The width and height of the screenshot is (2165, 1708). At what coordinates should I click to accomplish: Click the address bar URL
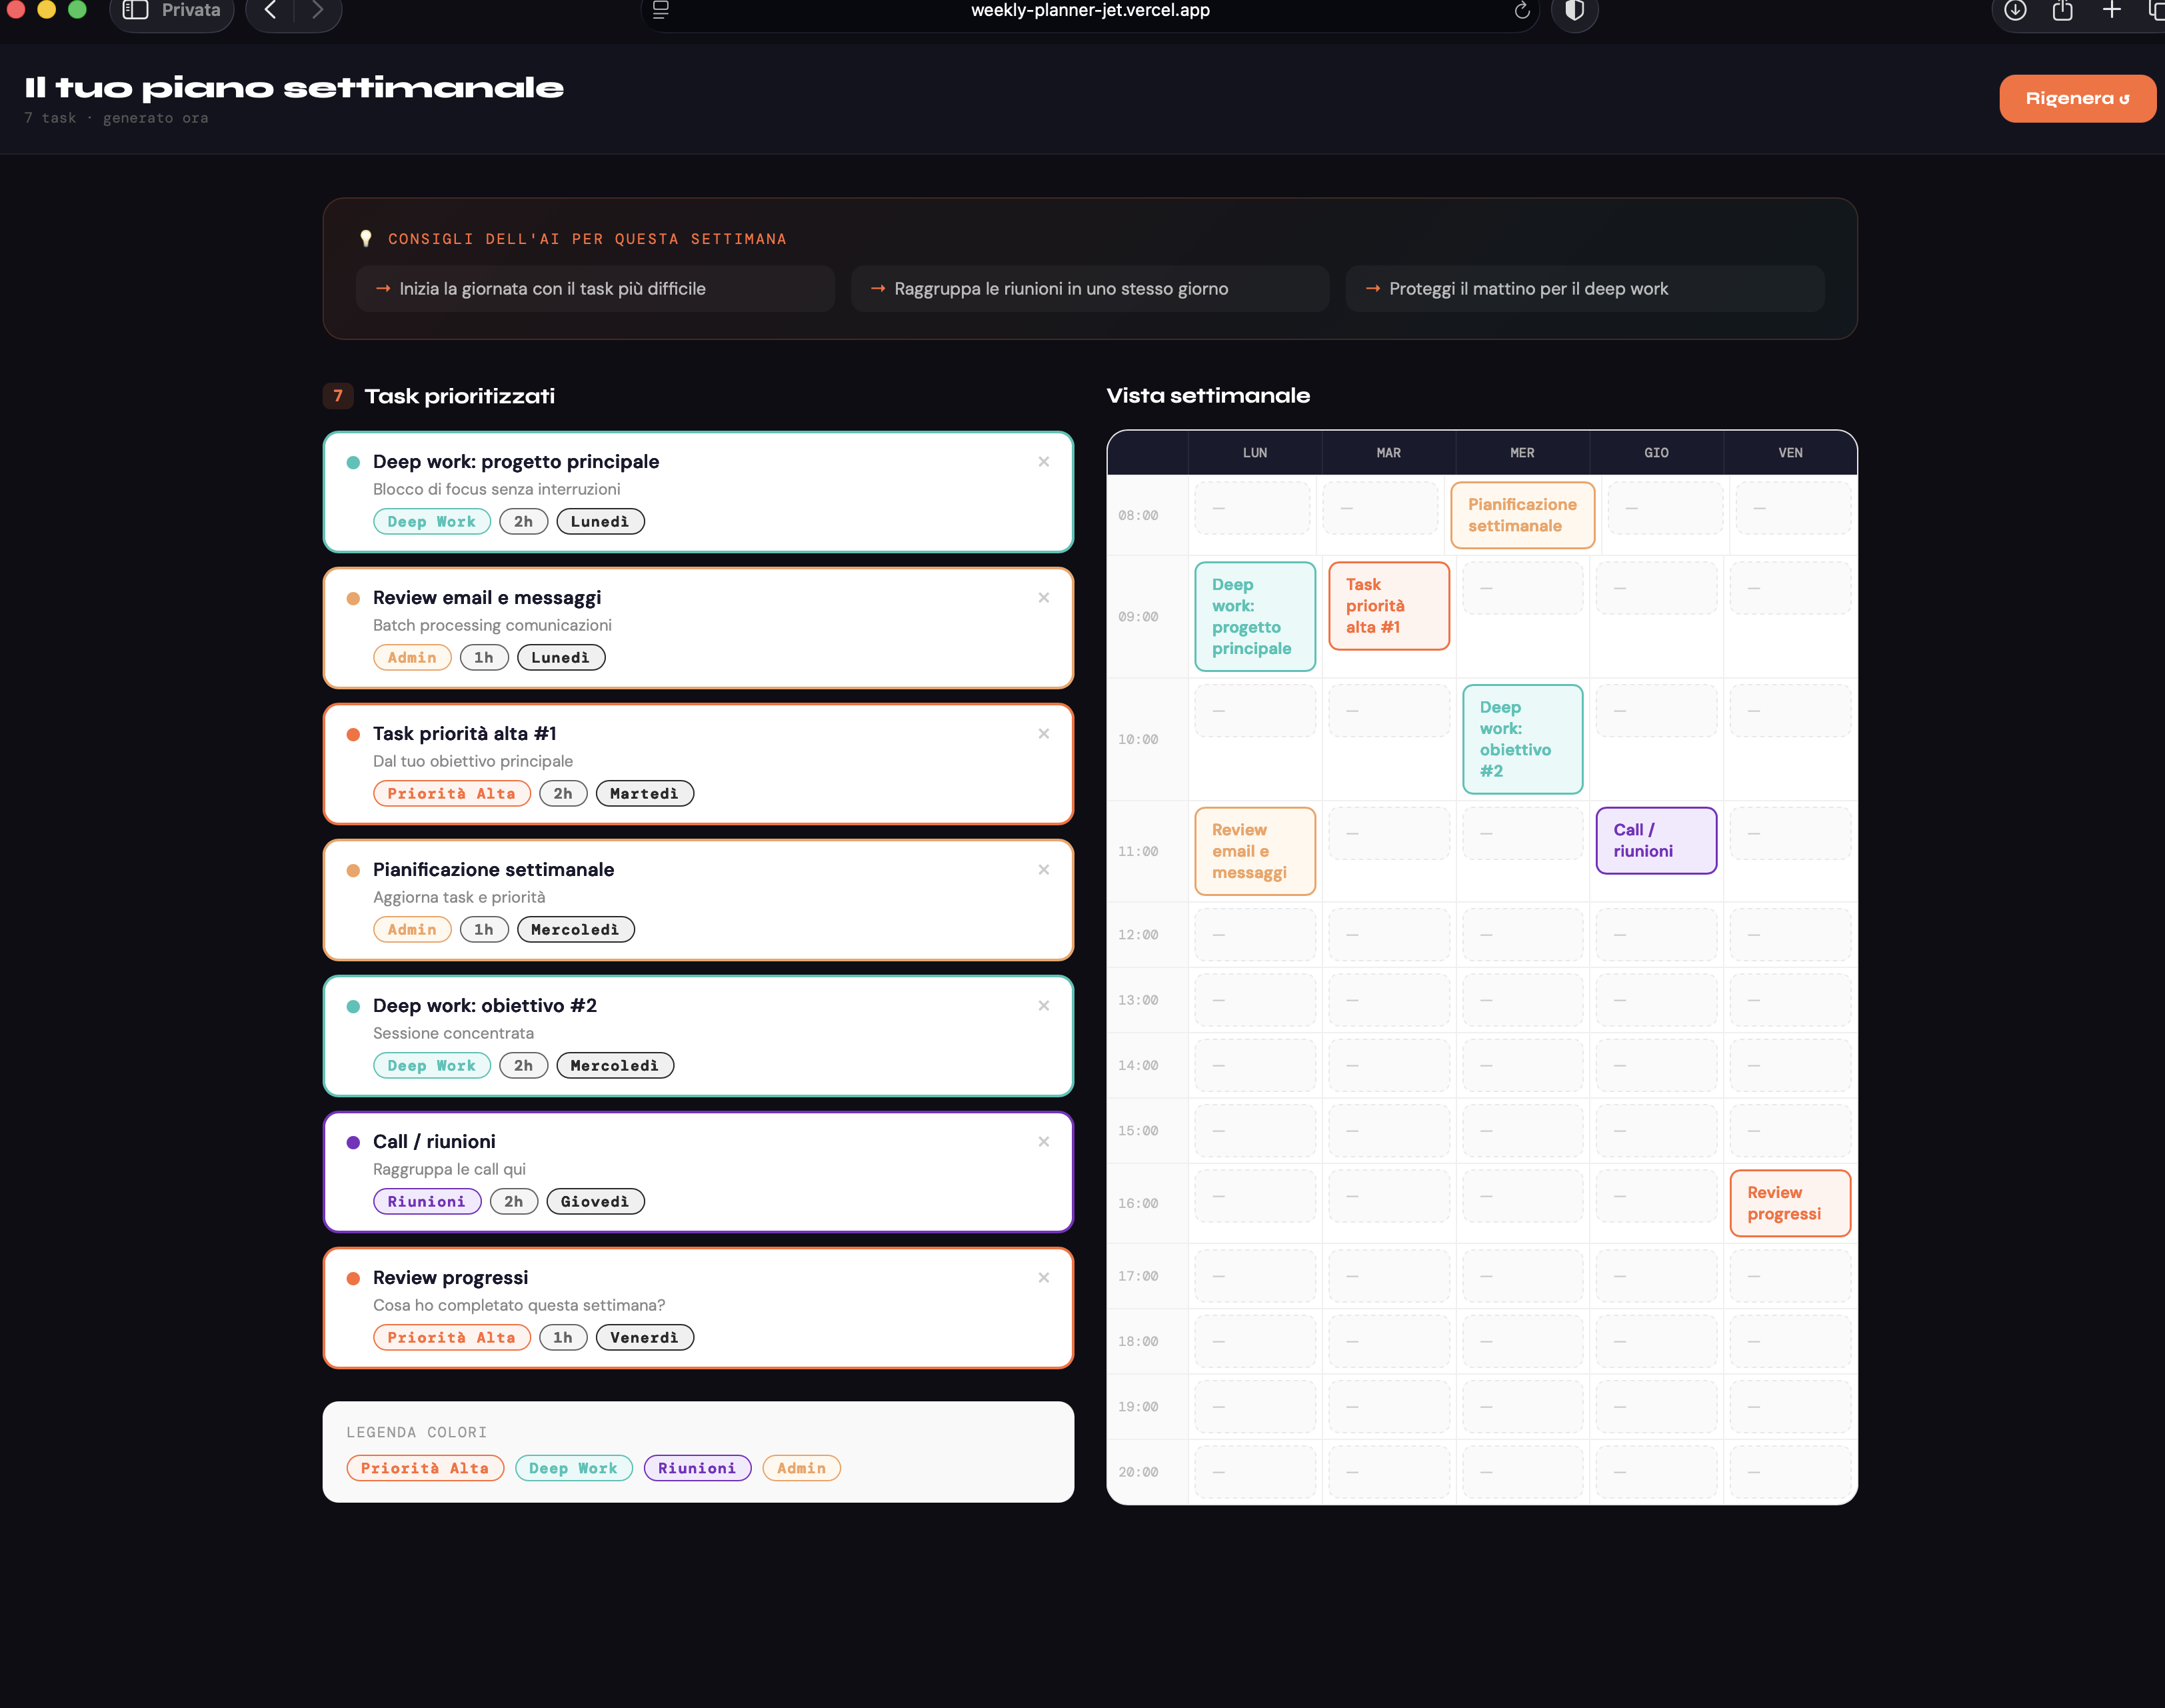[x=1090, y=10]
